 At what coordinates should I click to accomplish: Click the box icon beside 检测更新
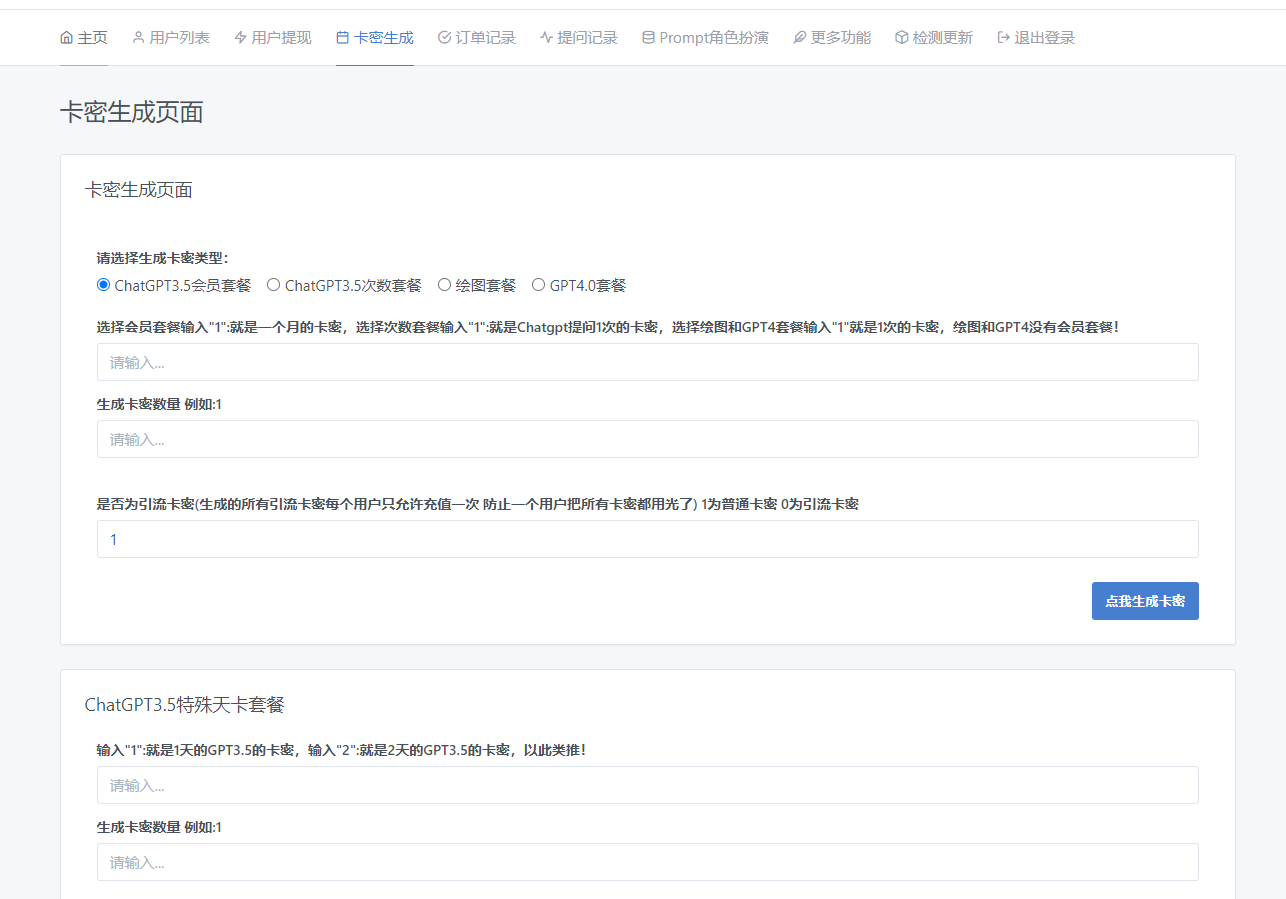(x=901, y=38)
